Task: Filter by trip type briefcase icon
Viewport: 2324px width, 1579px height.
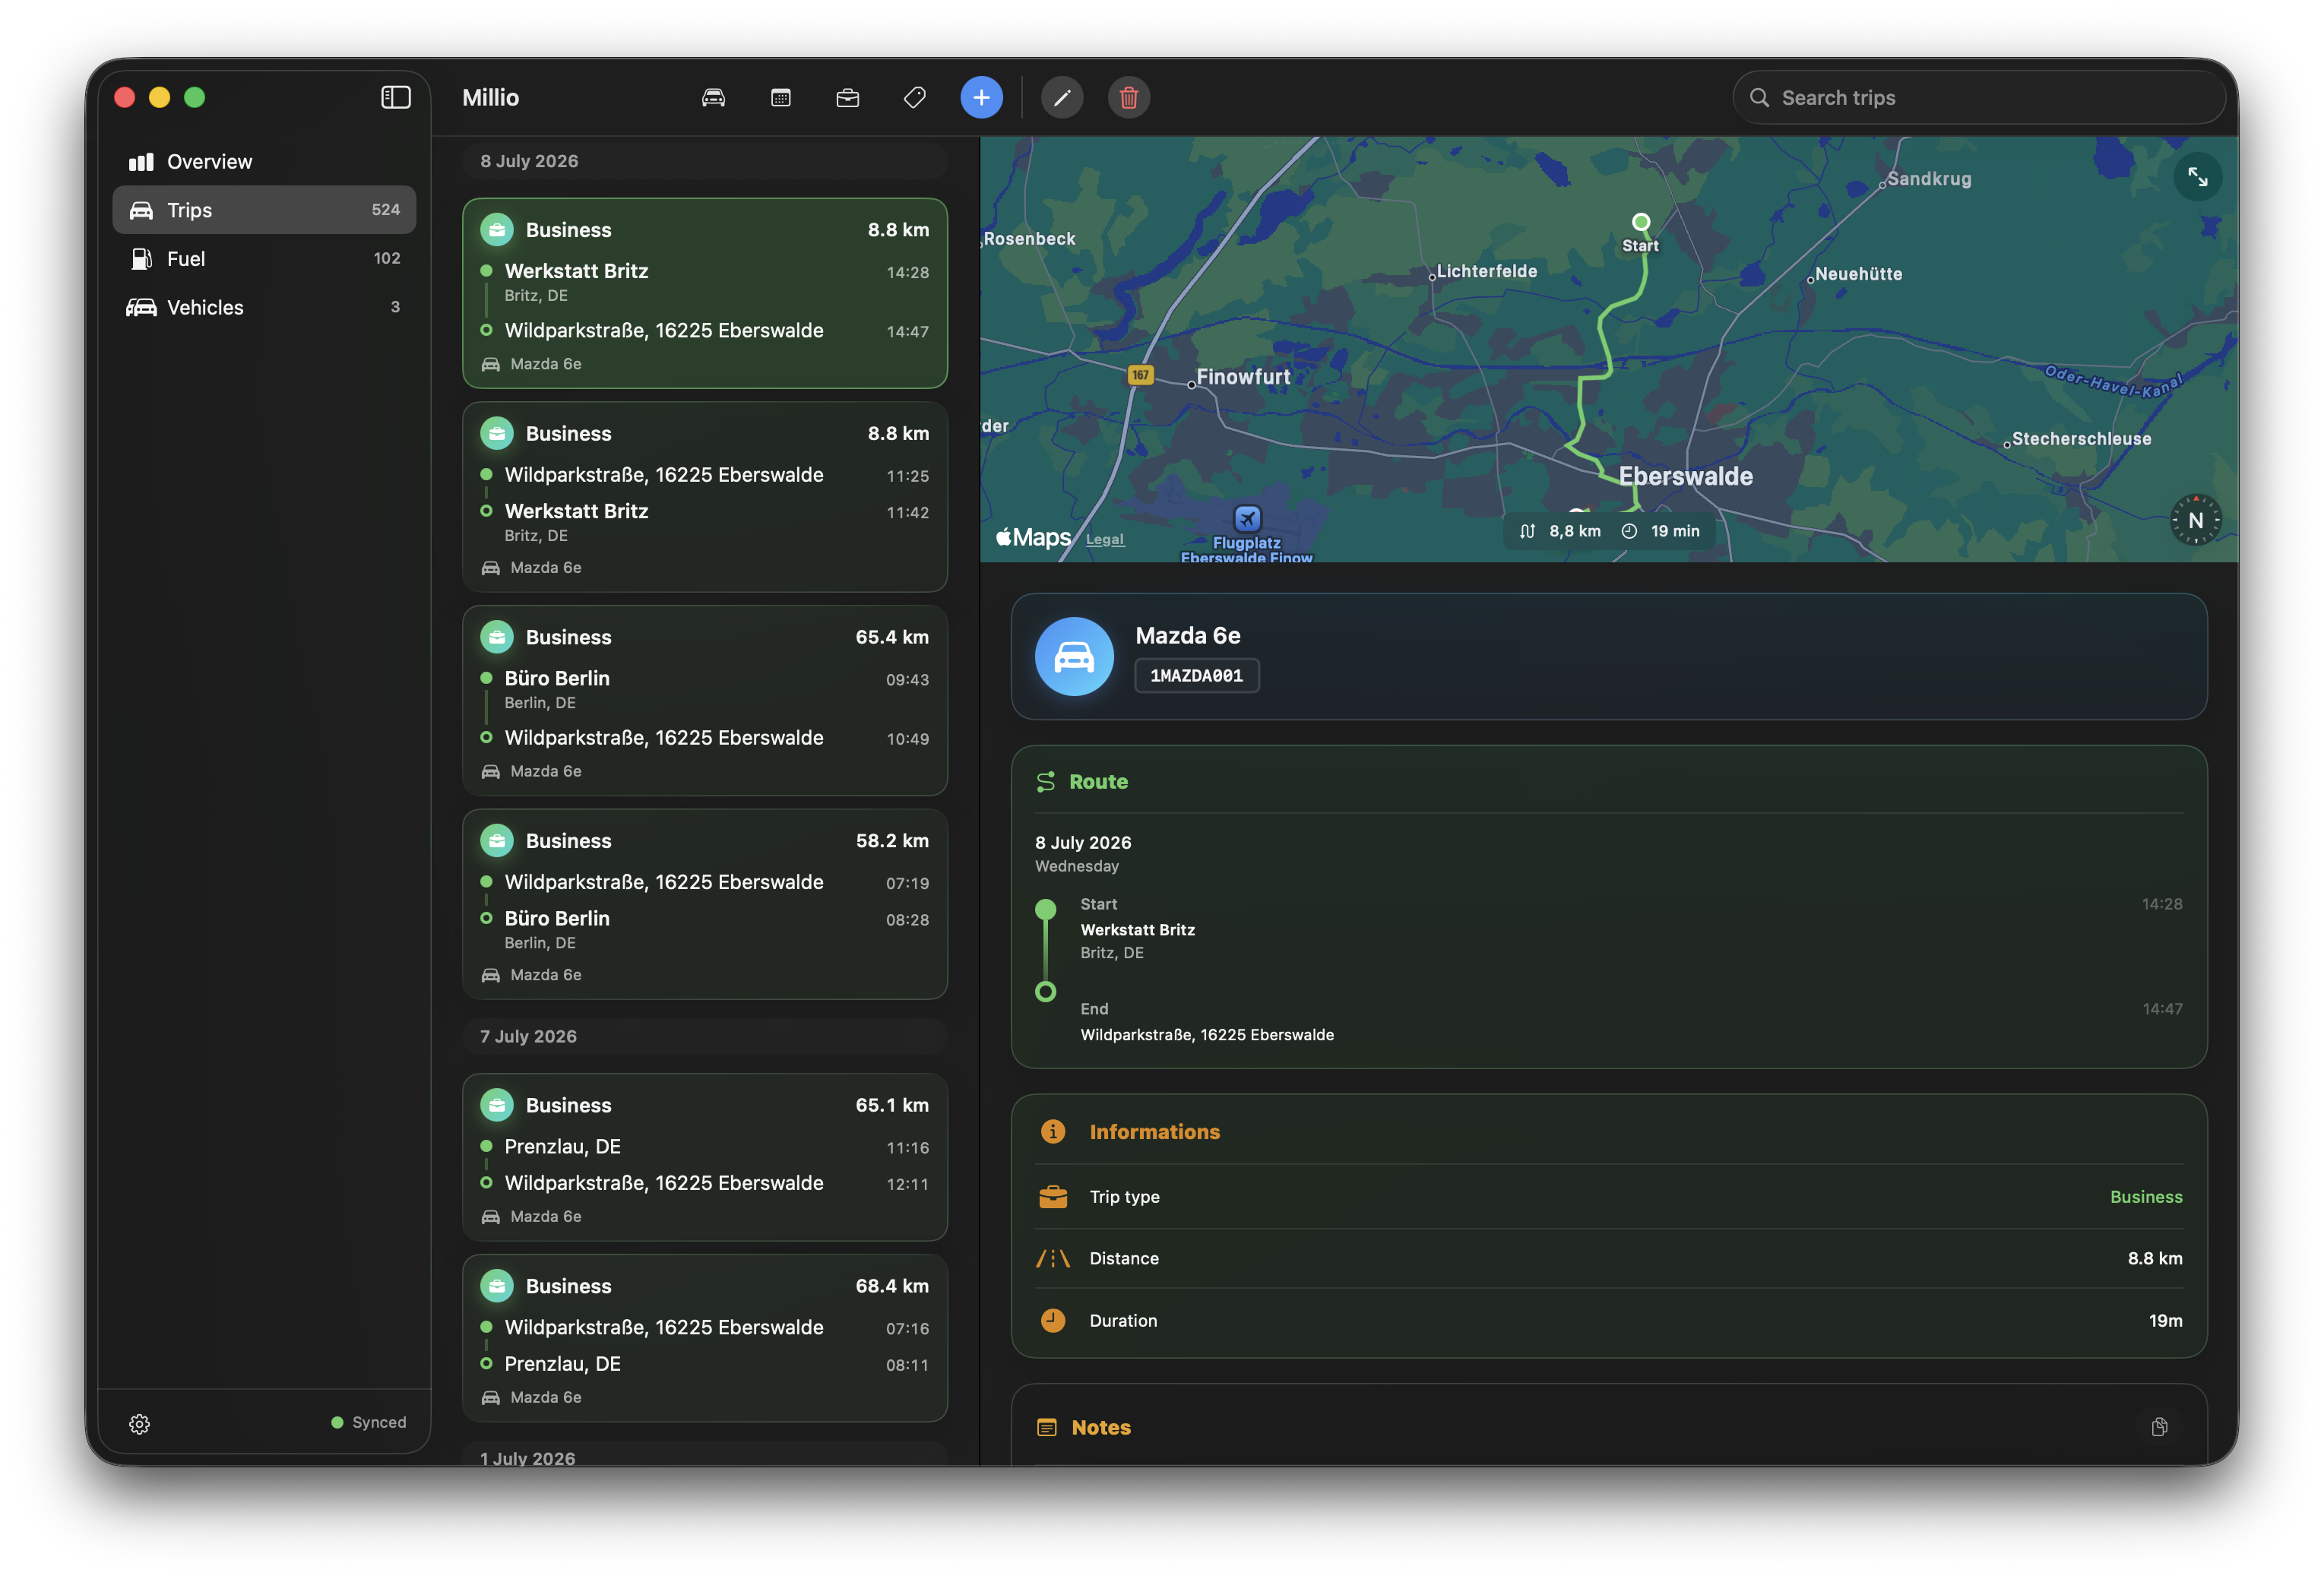Action: 847,97
